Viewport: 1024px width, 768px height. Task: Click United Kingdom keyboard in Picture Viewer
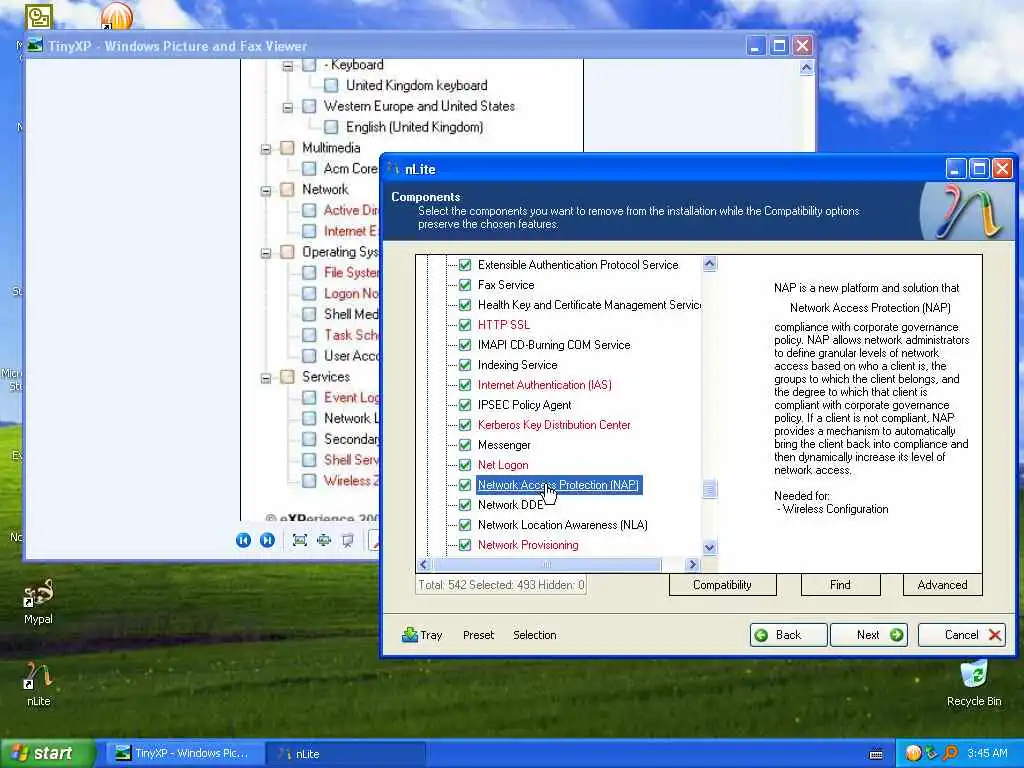click(417, 86)
